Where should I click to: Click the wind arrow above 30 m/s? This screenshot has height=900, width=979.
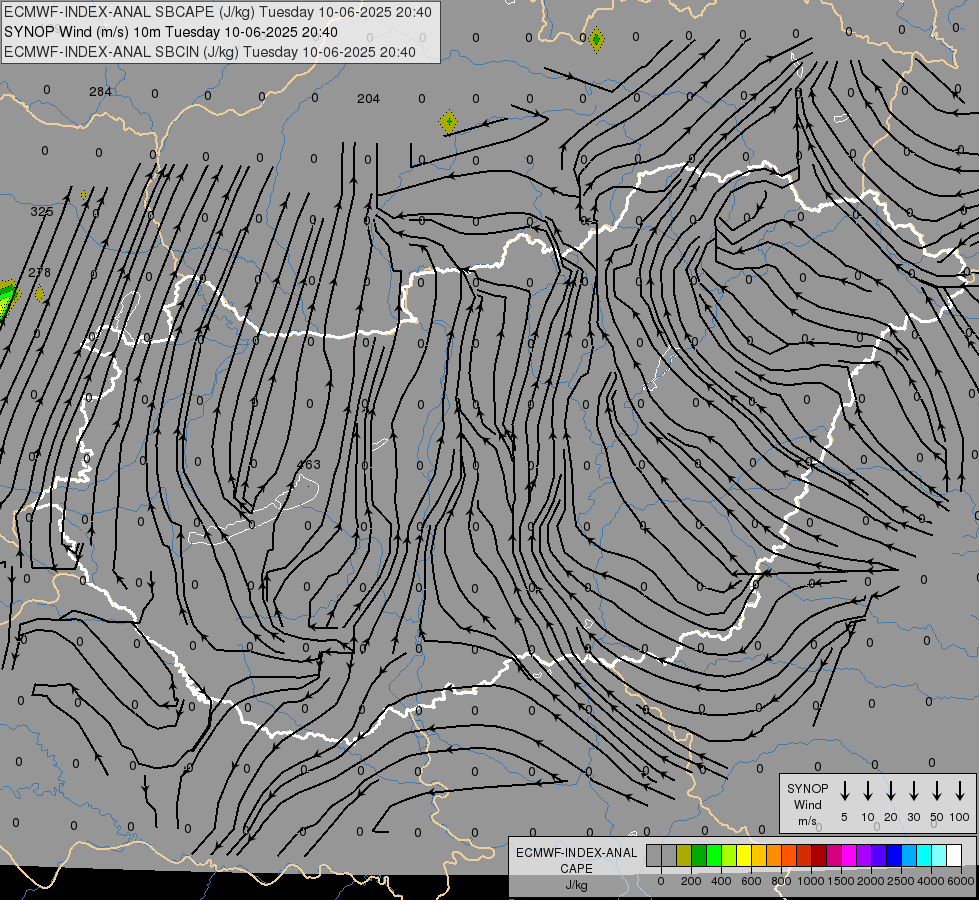click(x=913, y=791)
